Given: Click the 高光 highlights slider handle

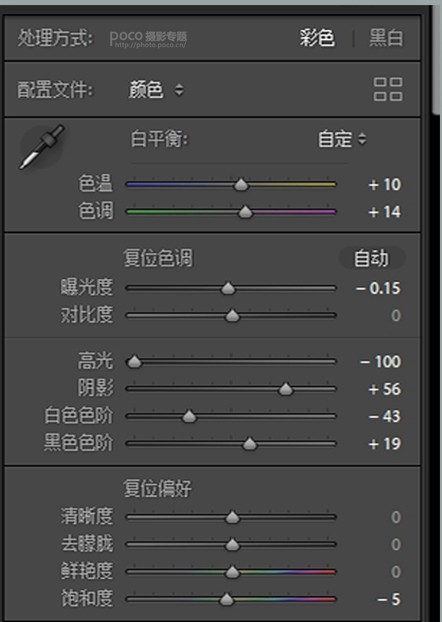Looking at the screenshot, I should [134, 361].
